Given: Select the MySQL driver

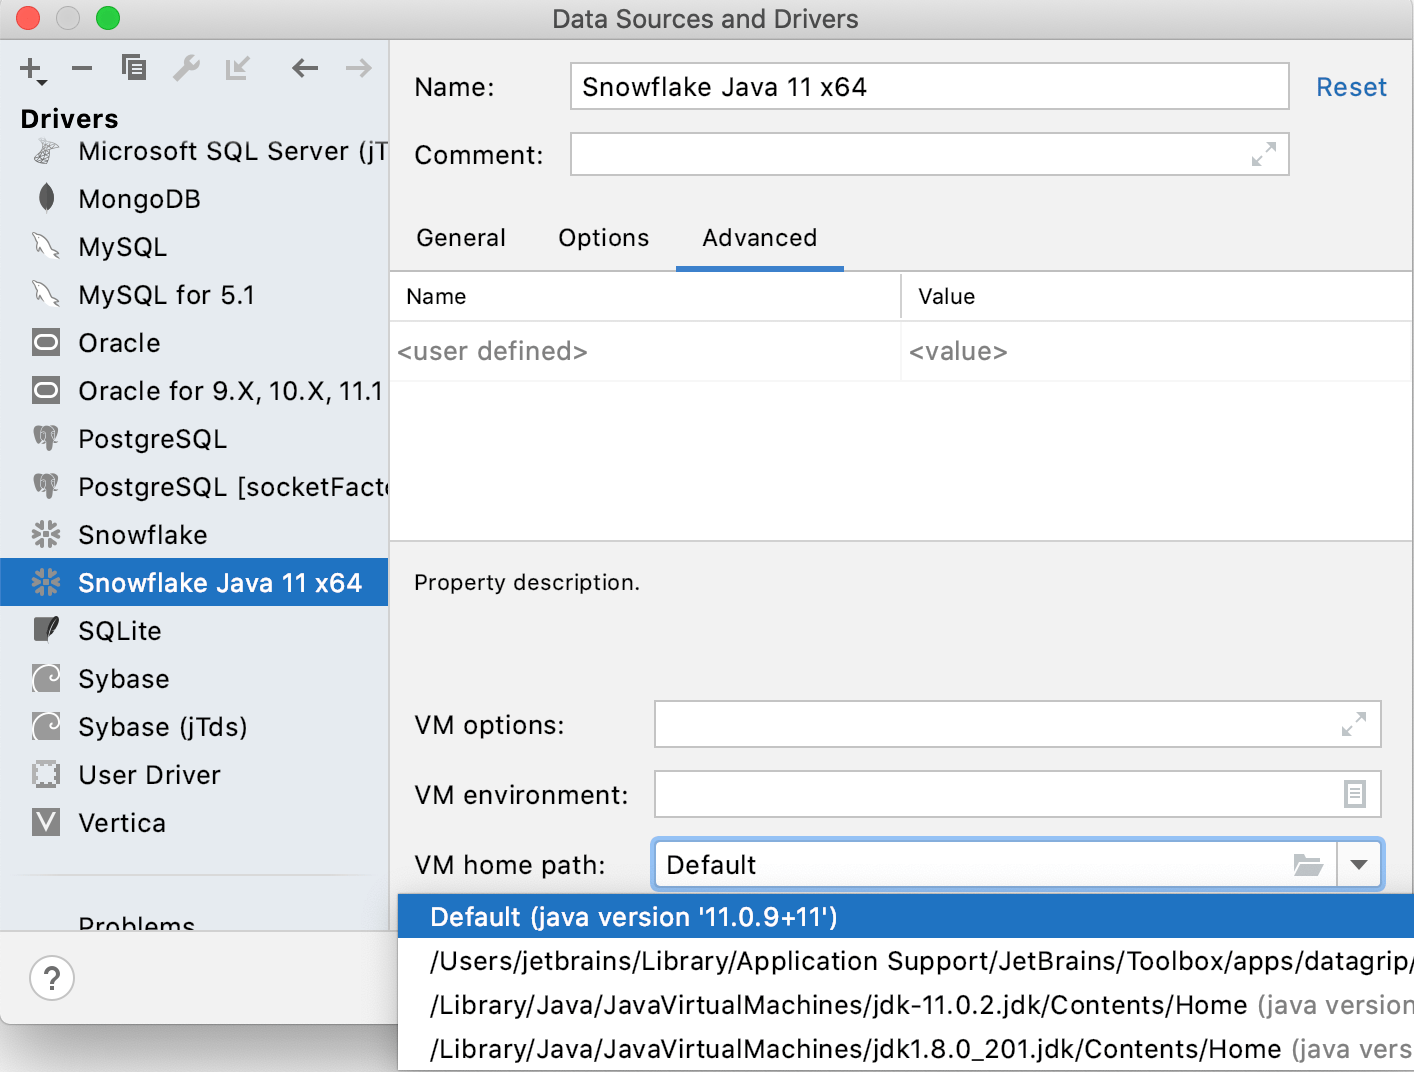Looking at the screenshot, I should [x=122, y=246].
